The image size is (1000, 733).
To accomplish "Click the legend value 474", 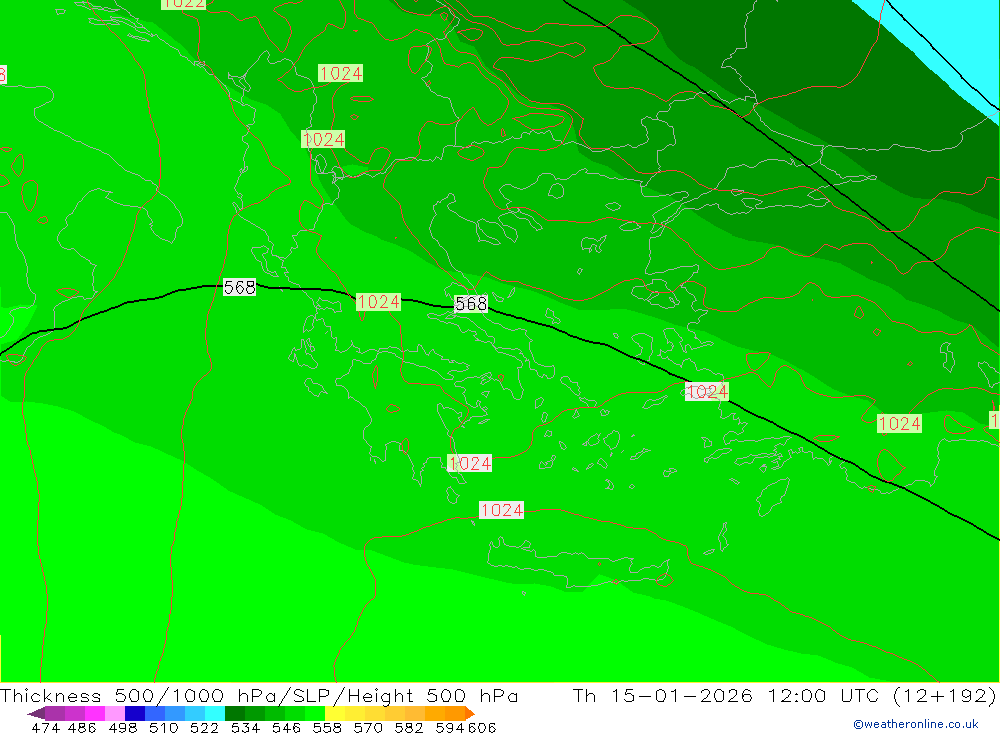I will tap(45, 727).
